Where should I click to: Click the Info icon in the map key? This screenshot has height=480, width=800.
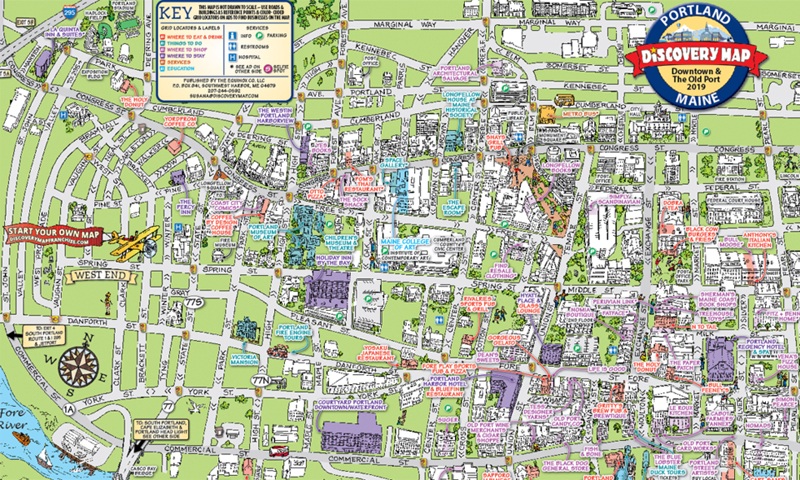(x=233, y=36)
